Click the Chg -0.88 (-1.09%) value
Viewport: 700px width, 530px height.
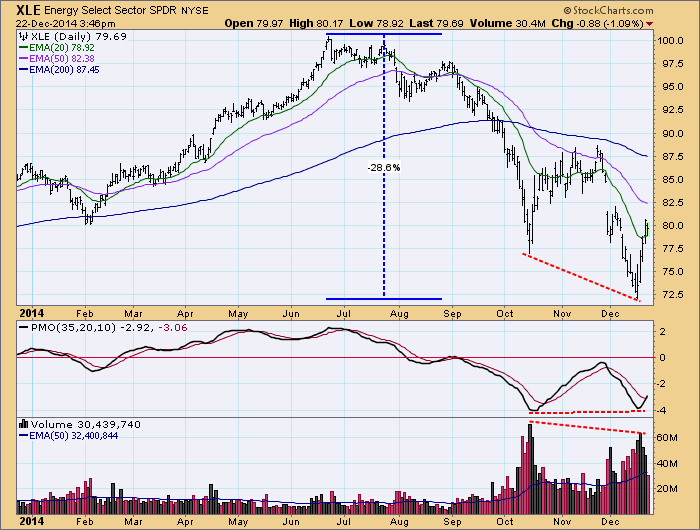597,23
